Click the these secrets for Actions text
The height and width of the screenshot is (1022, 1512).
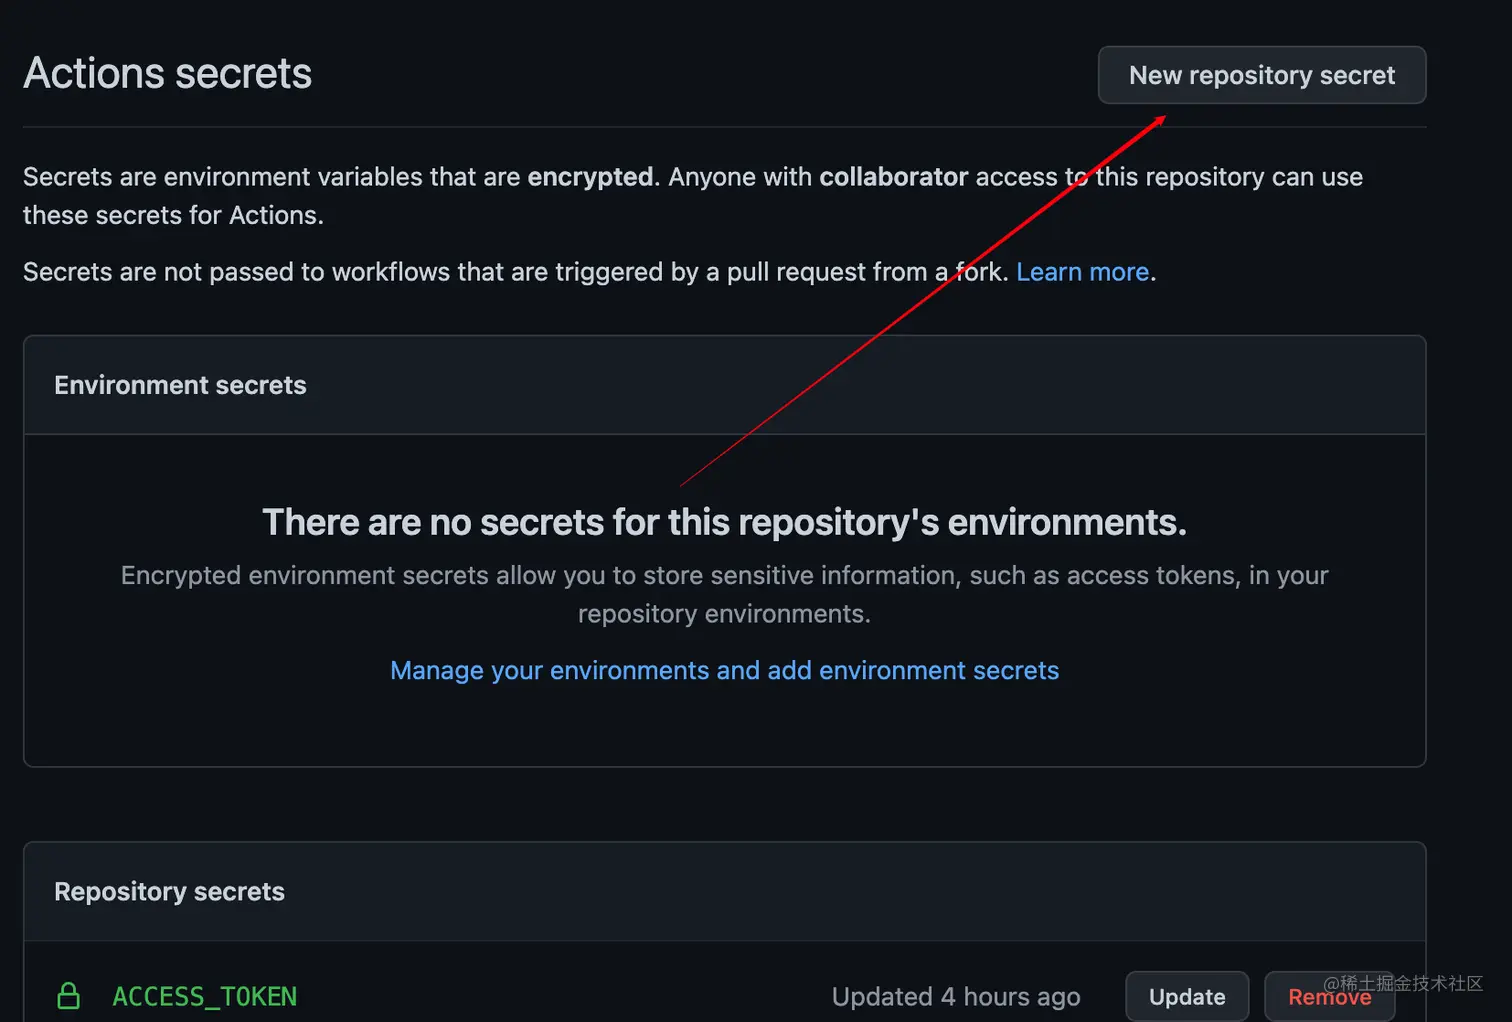pyautogui.click(x=173, y=215)
